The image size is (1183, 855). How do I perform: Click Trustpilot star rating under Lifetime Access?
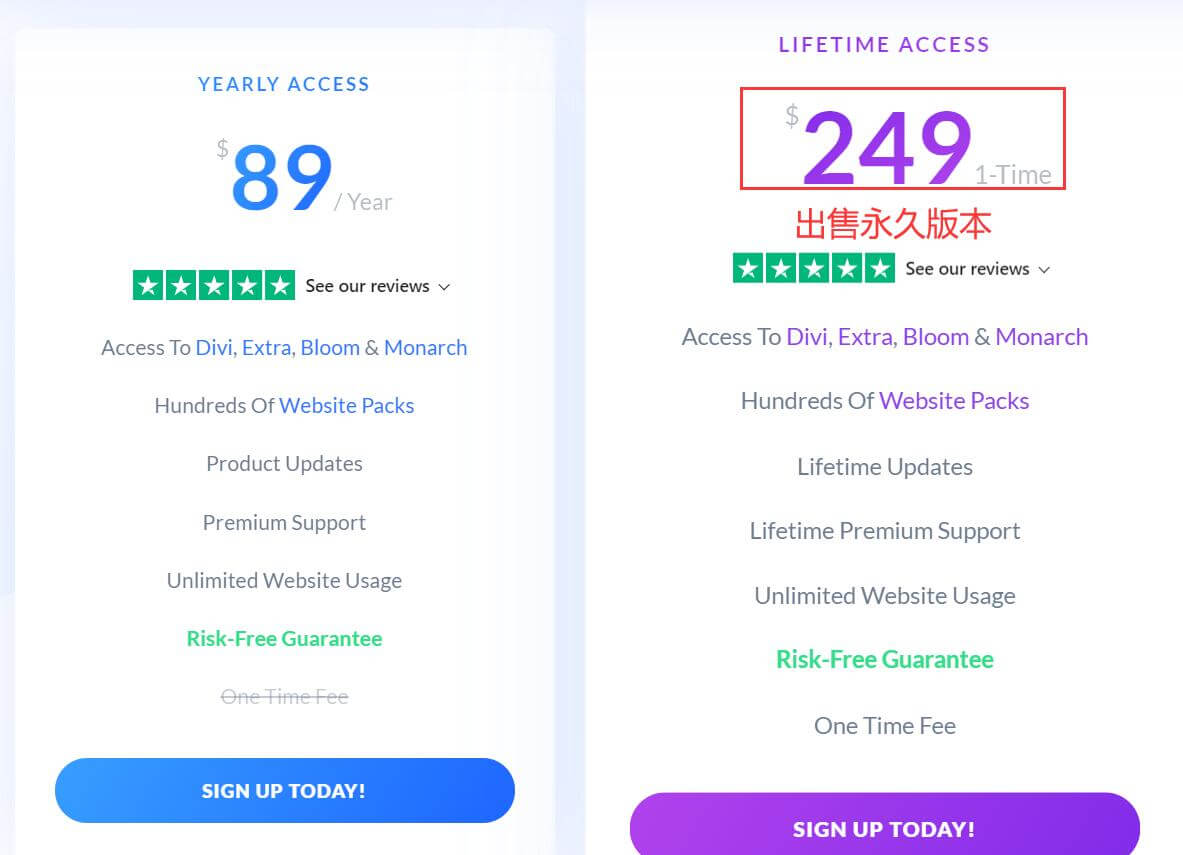(813, 269)
